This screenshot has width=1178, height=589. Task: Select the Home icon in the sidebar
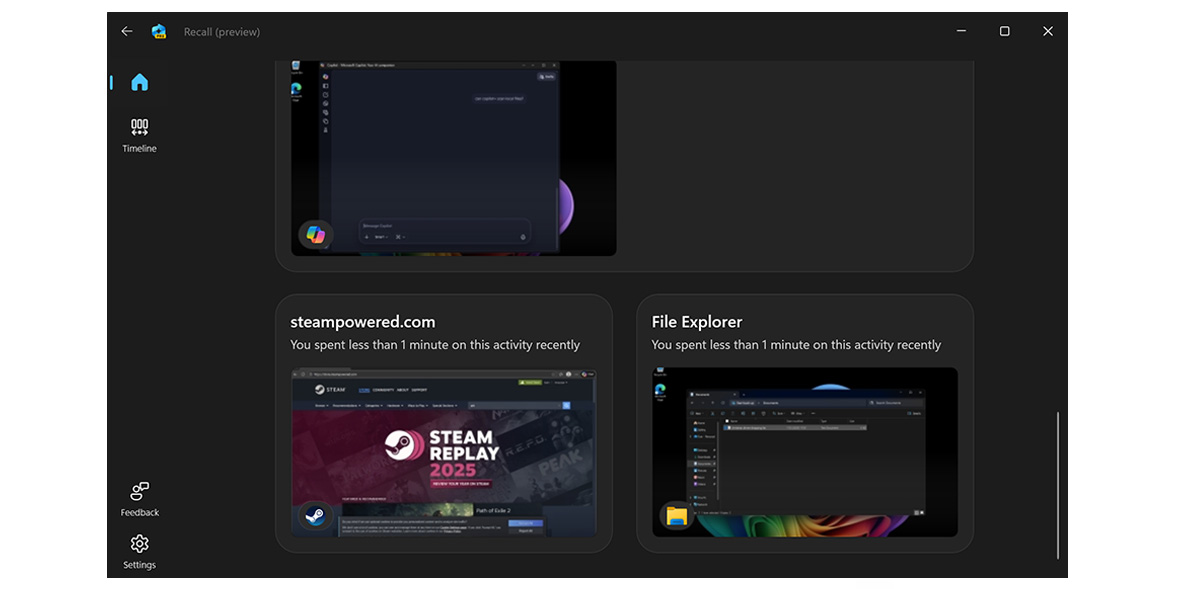[x=139, y=83]
